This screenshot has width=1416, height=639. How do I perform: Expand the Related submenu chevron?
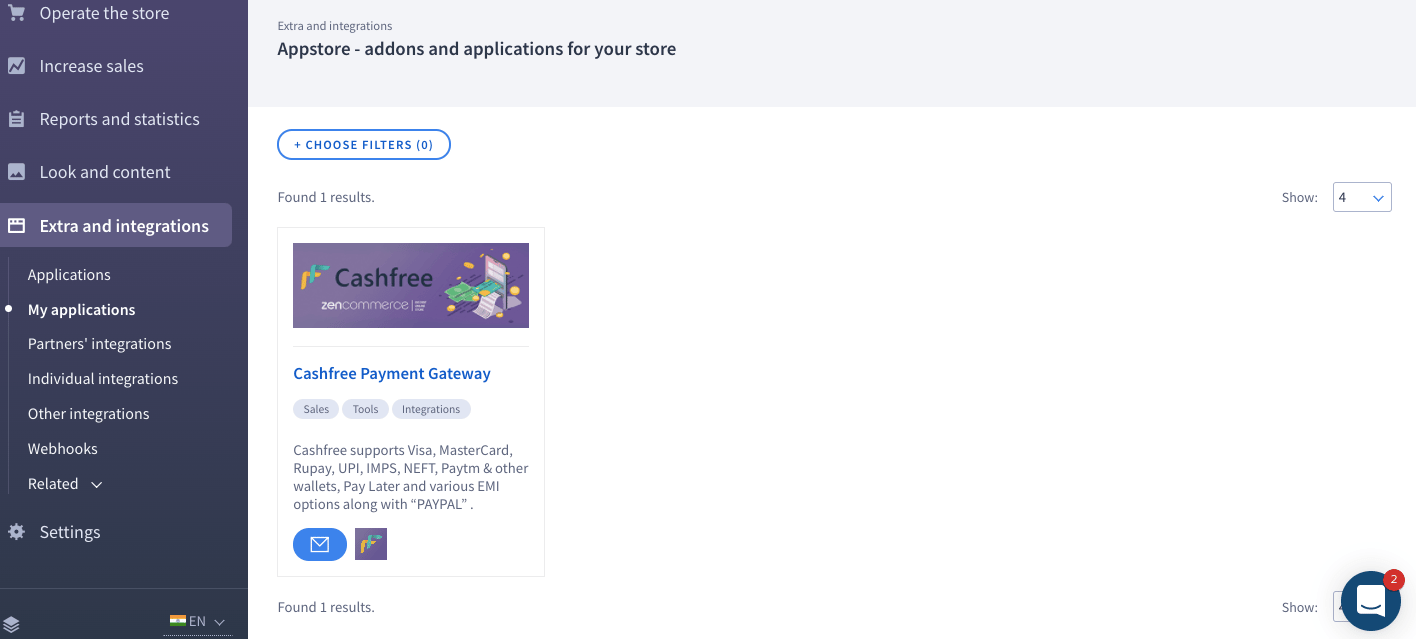97,484
